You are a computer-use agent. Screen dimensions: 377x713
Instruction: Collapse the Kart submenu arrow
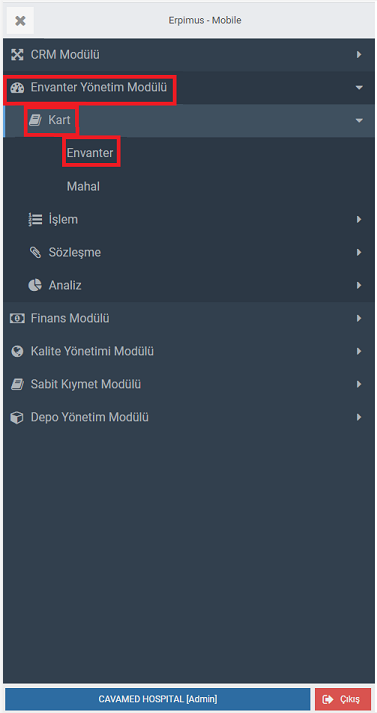tap(359, 121)
